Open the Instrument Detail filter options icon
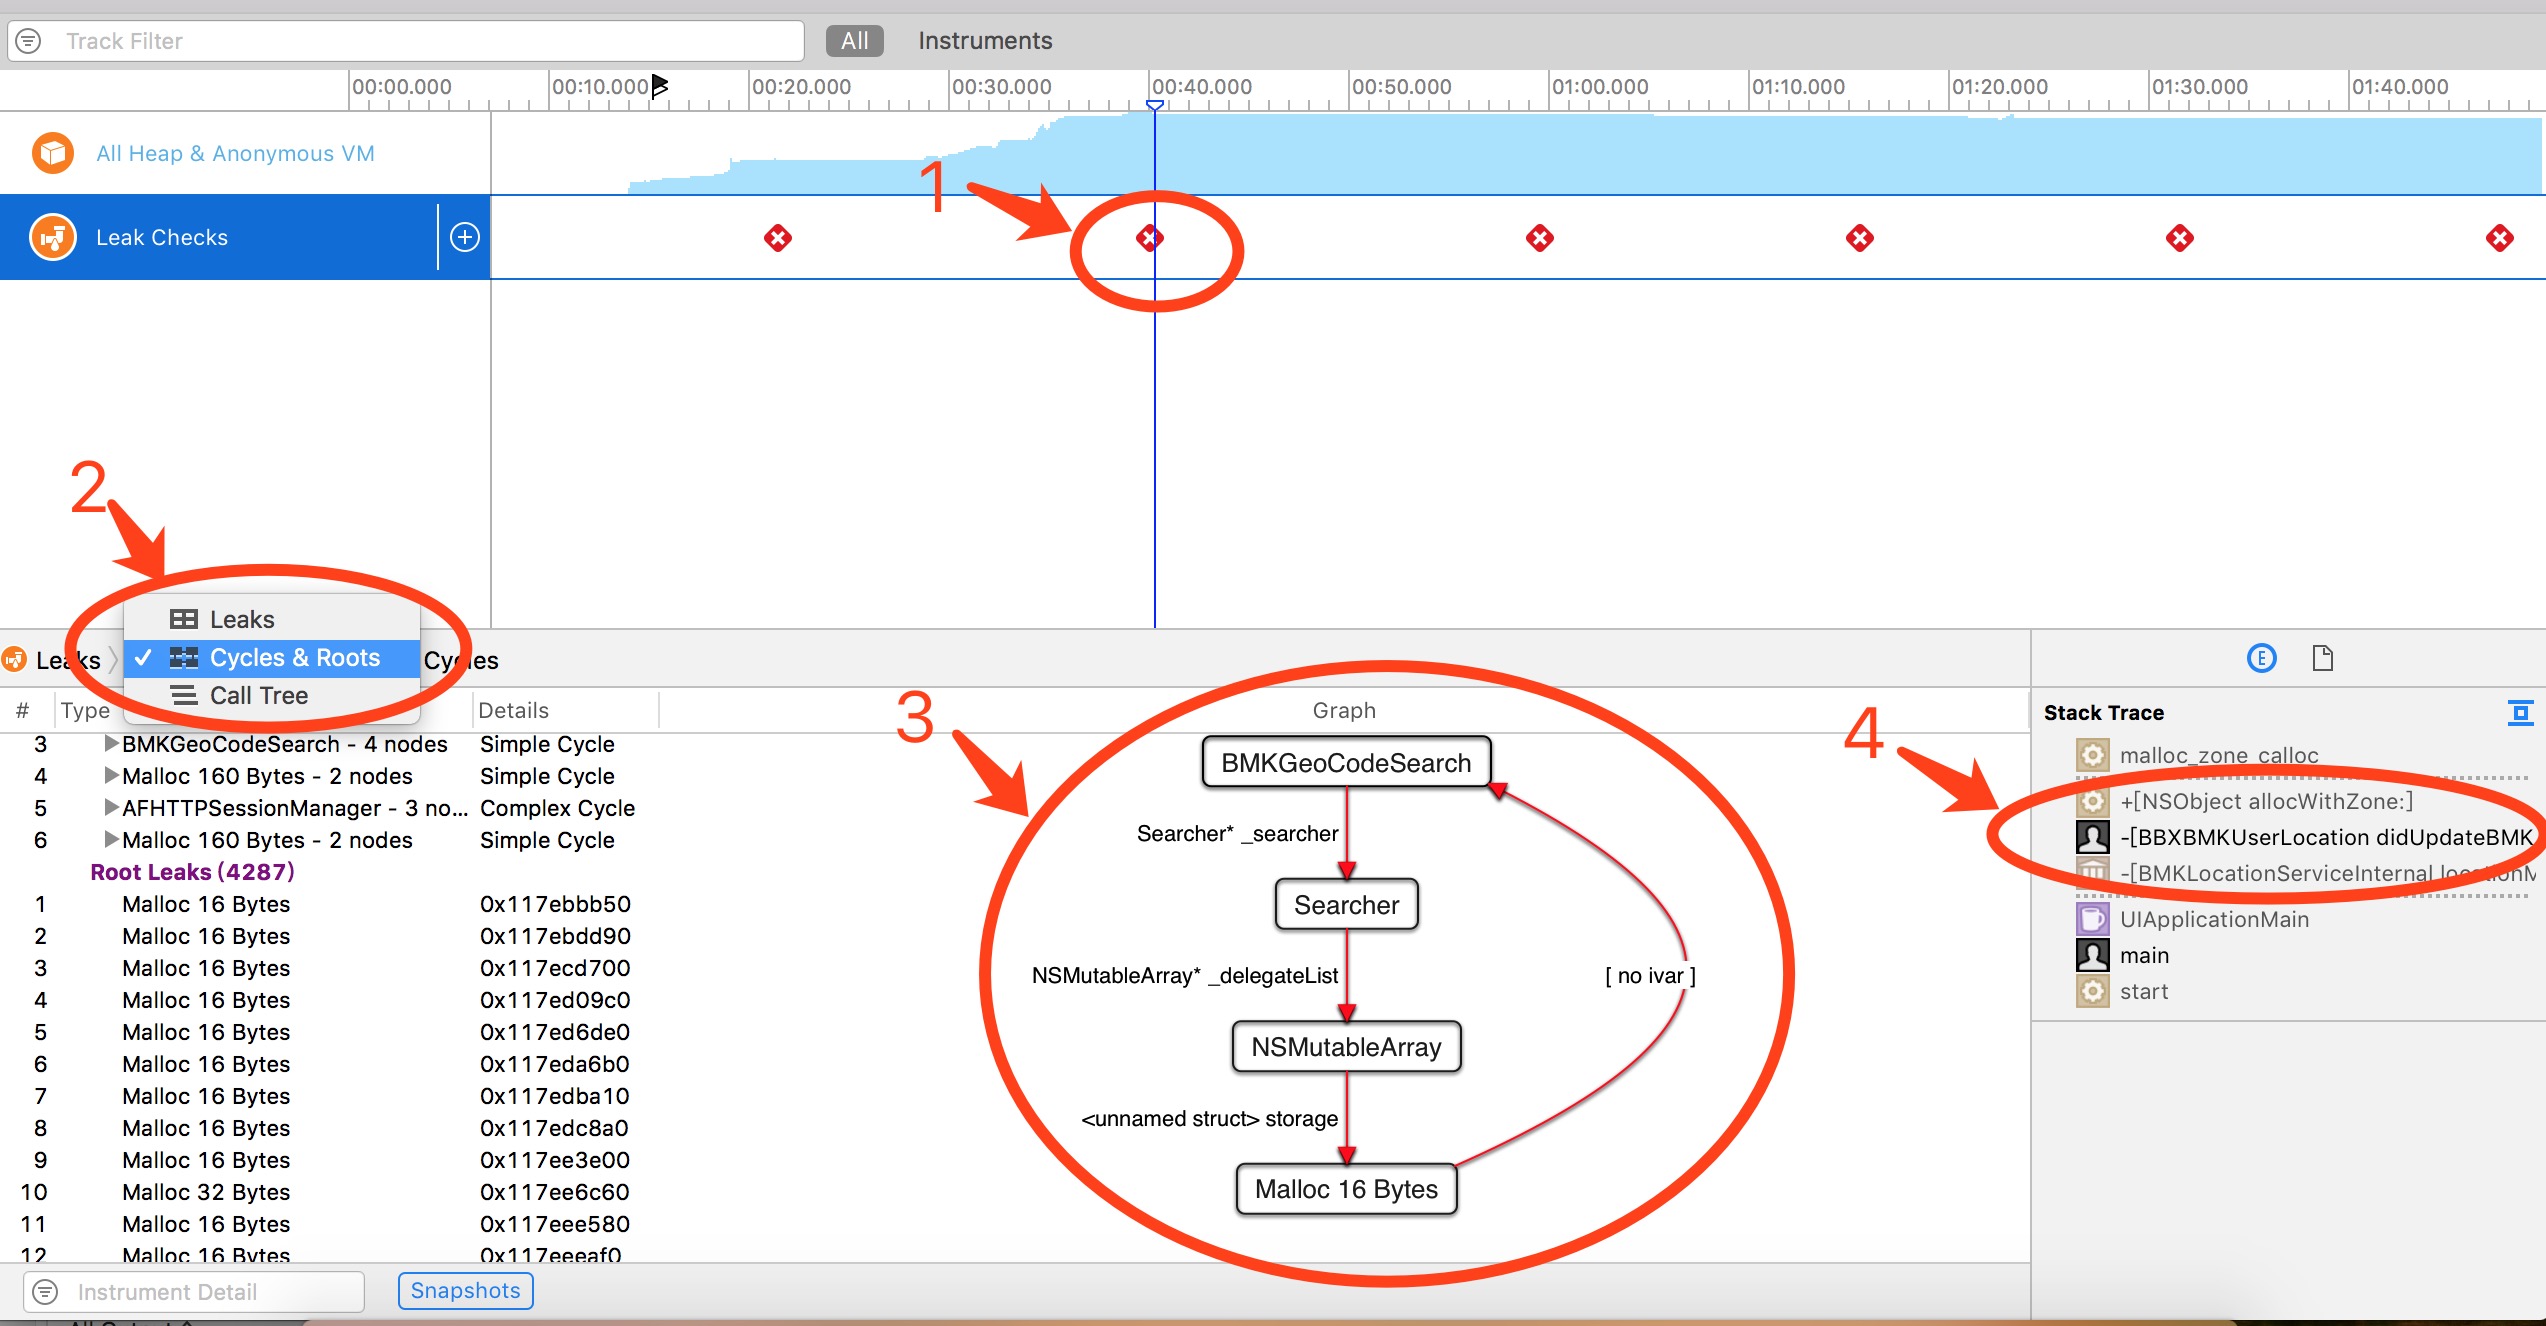Screen dimensions: 2546x1326 [45, 1291]
